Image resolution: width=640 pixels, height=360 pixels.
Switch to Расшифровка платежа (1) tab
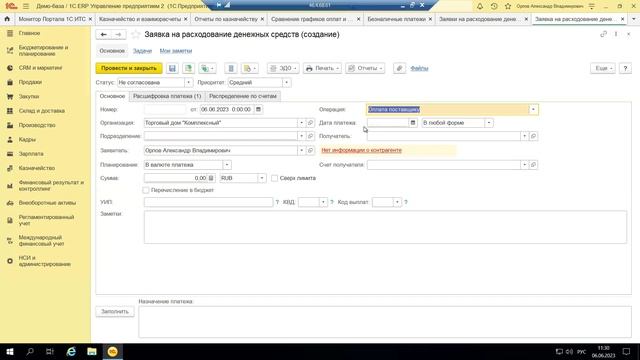167,96
